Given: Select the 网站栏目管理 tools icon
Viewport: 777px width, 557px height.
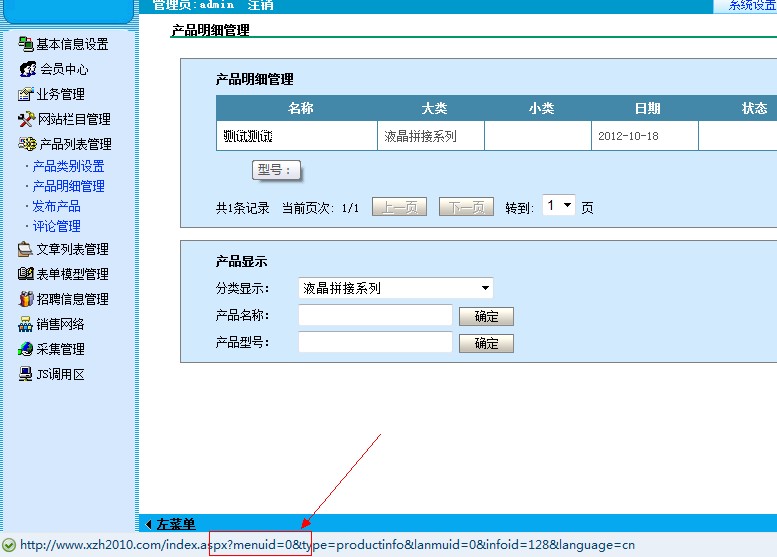Looking at the screenshot, I should tap(27, 119).
